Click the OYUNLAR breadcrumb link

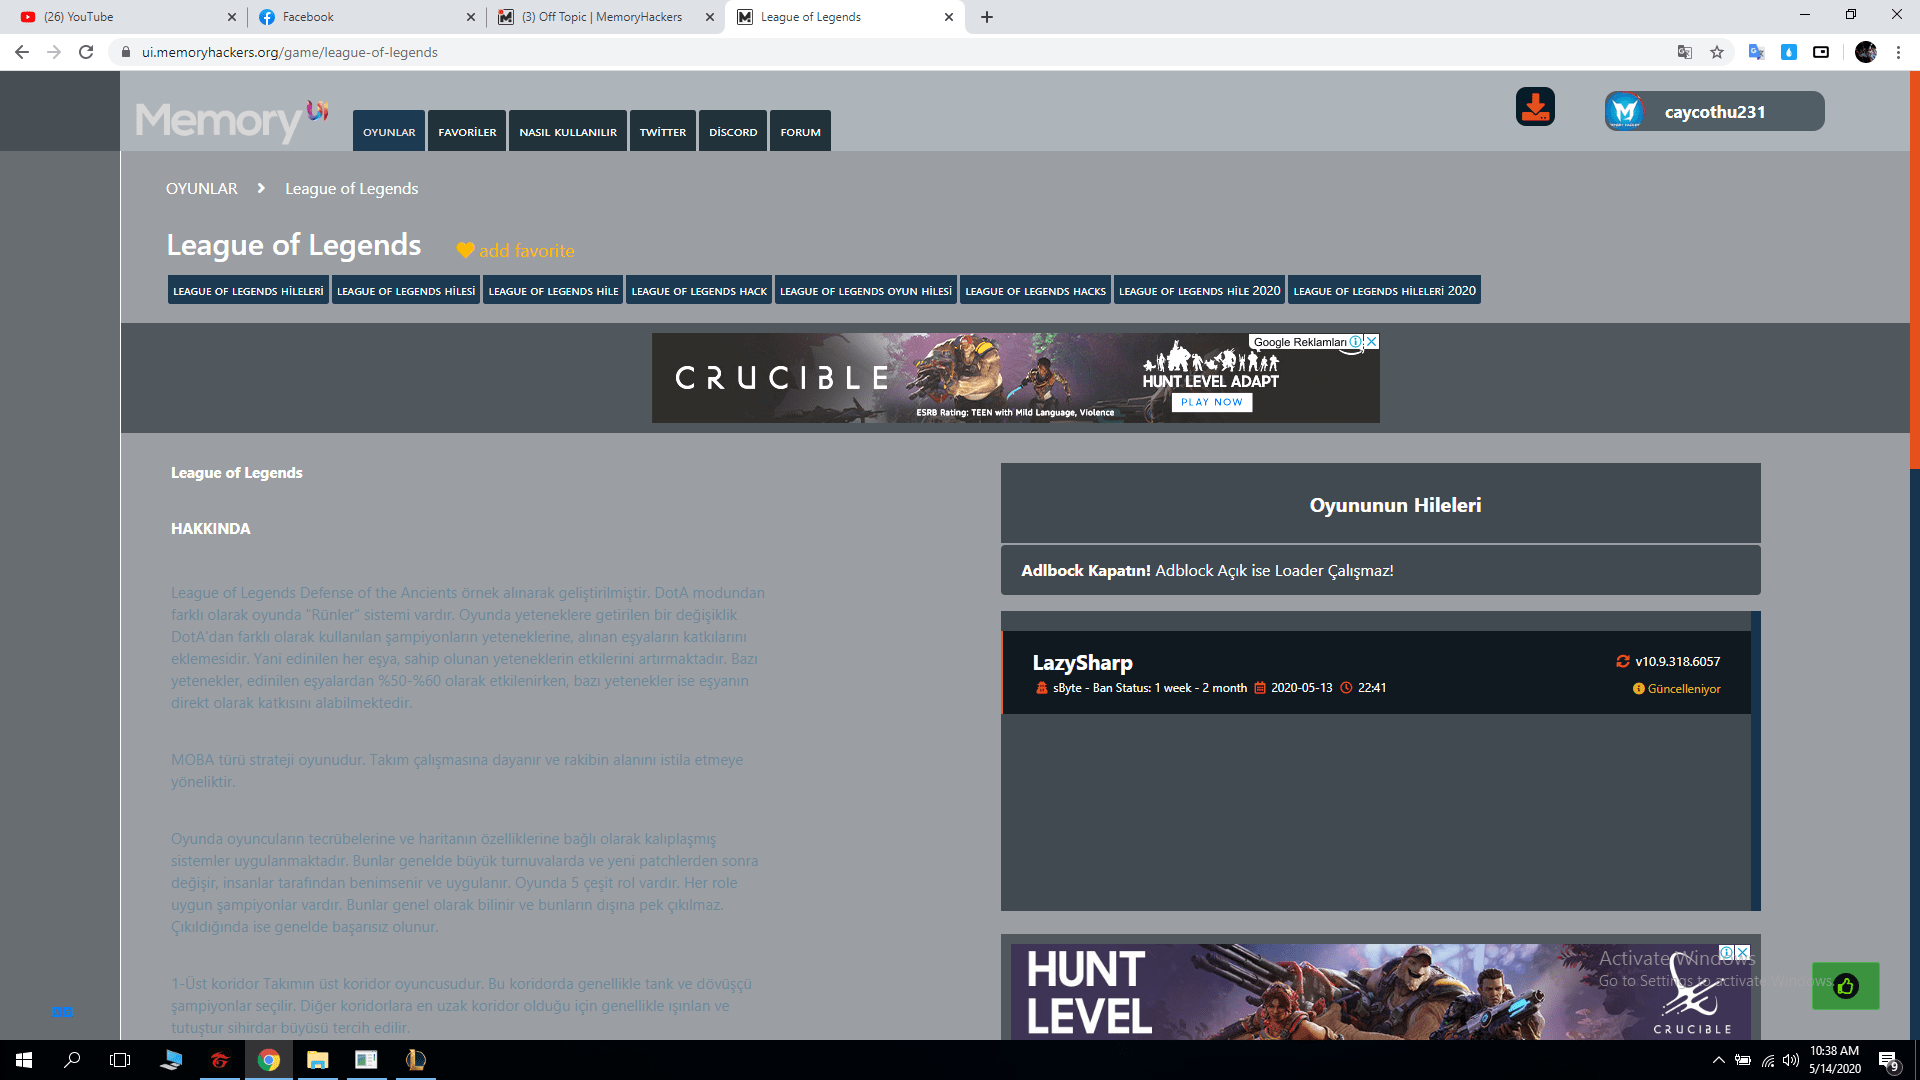(x=202, y=189)
